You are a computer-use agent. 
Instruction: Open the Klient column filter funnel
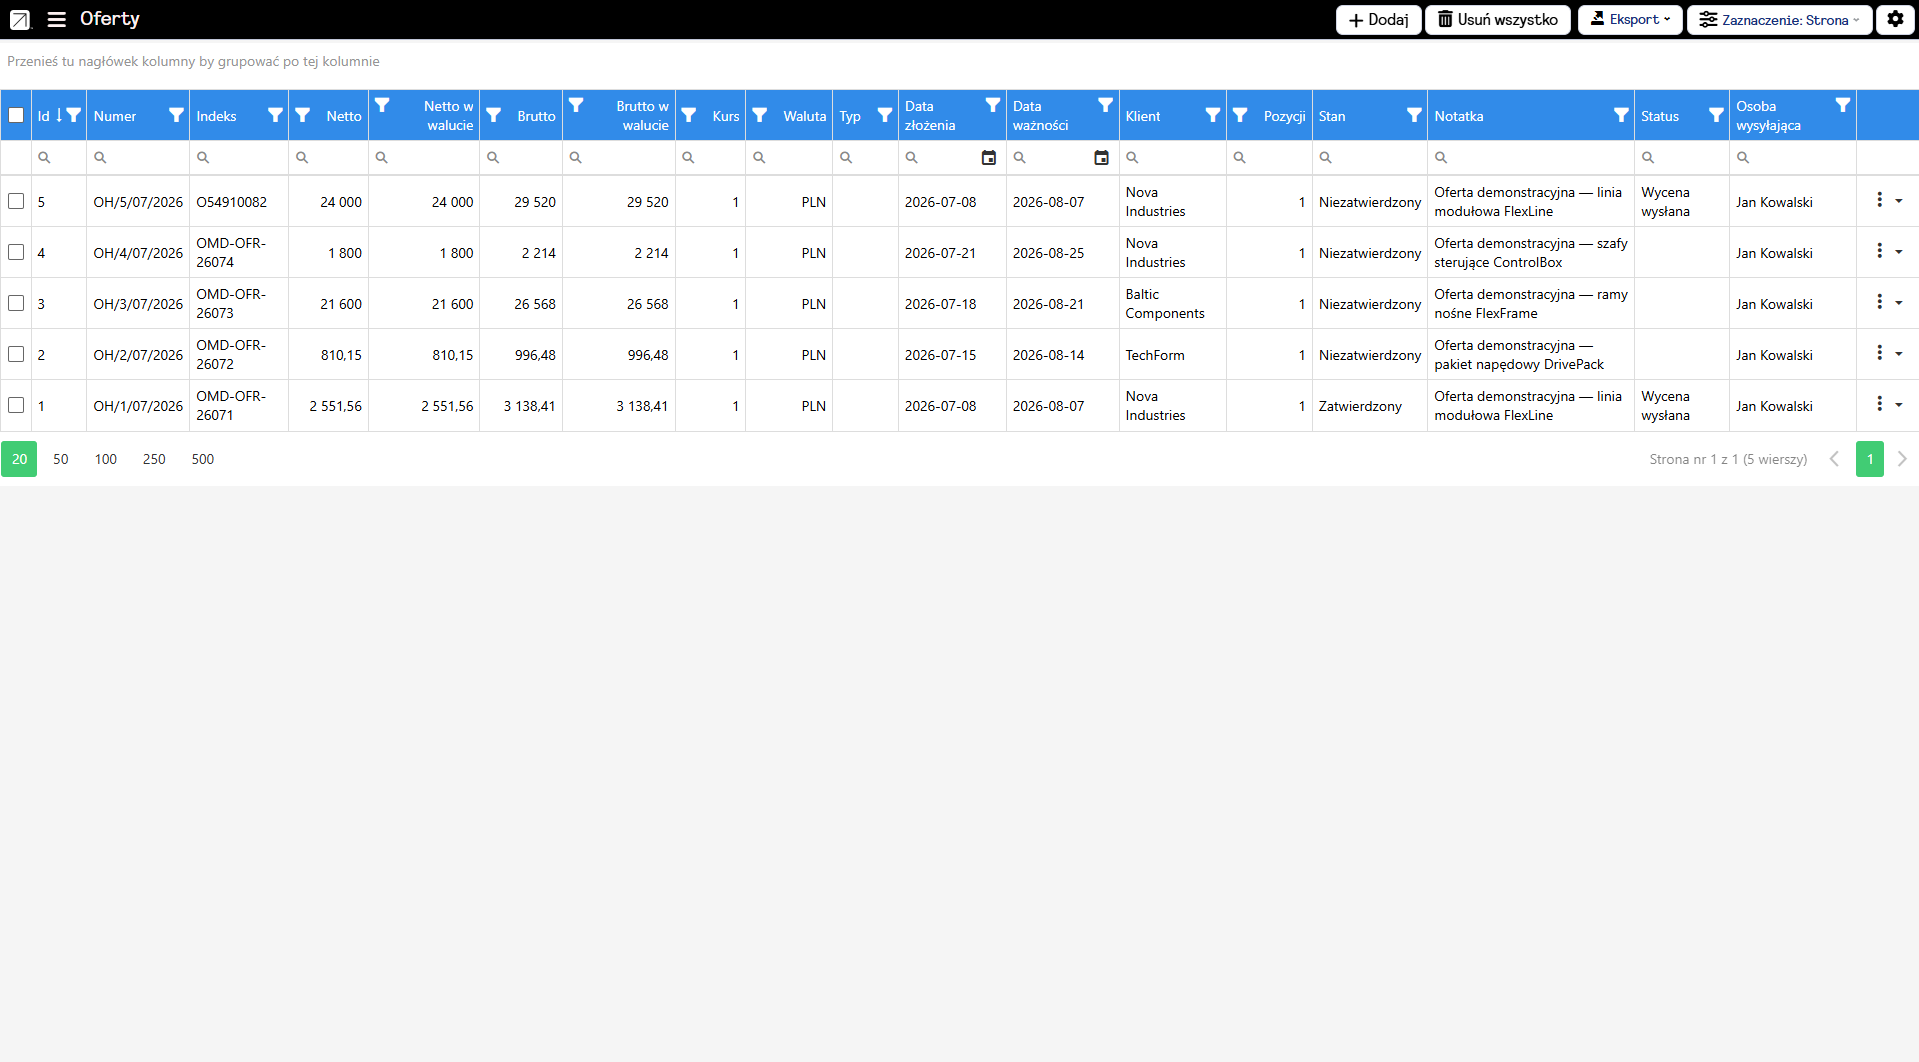point(1212,115)
